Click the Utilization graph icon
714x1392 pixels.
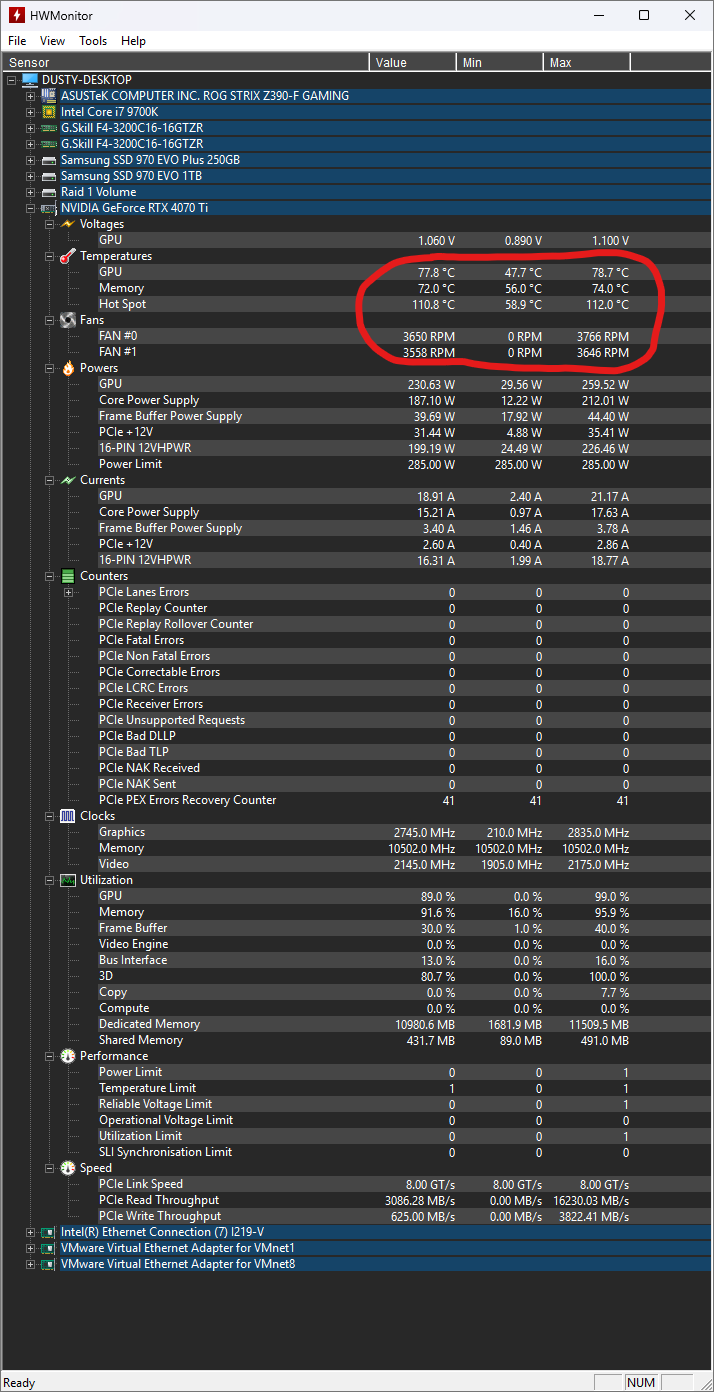pos(68,880)
